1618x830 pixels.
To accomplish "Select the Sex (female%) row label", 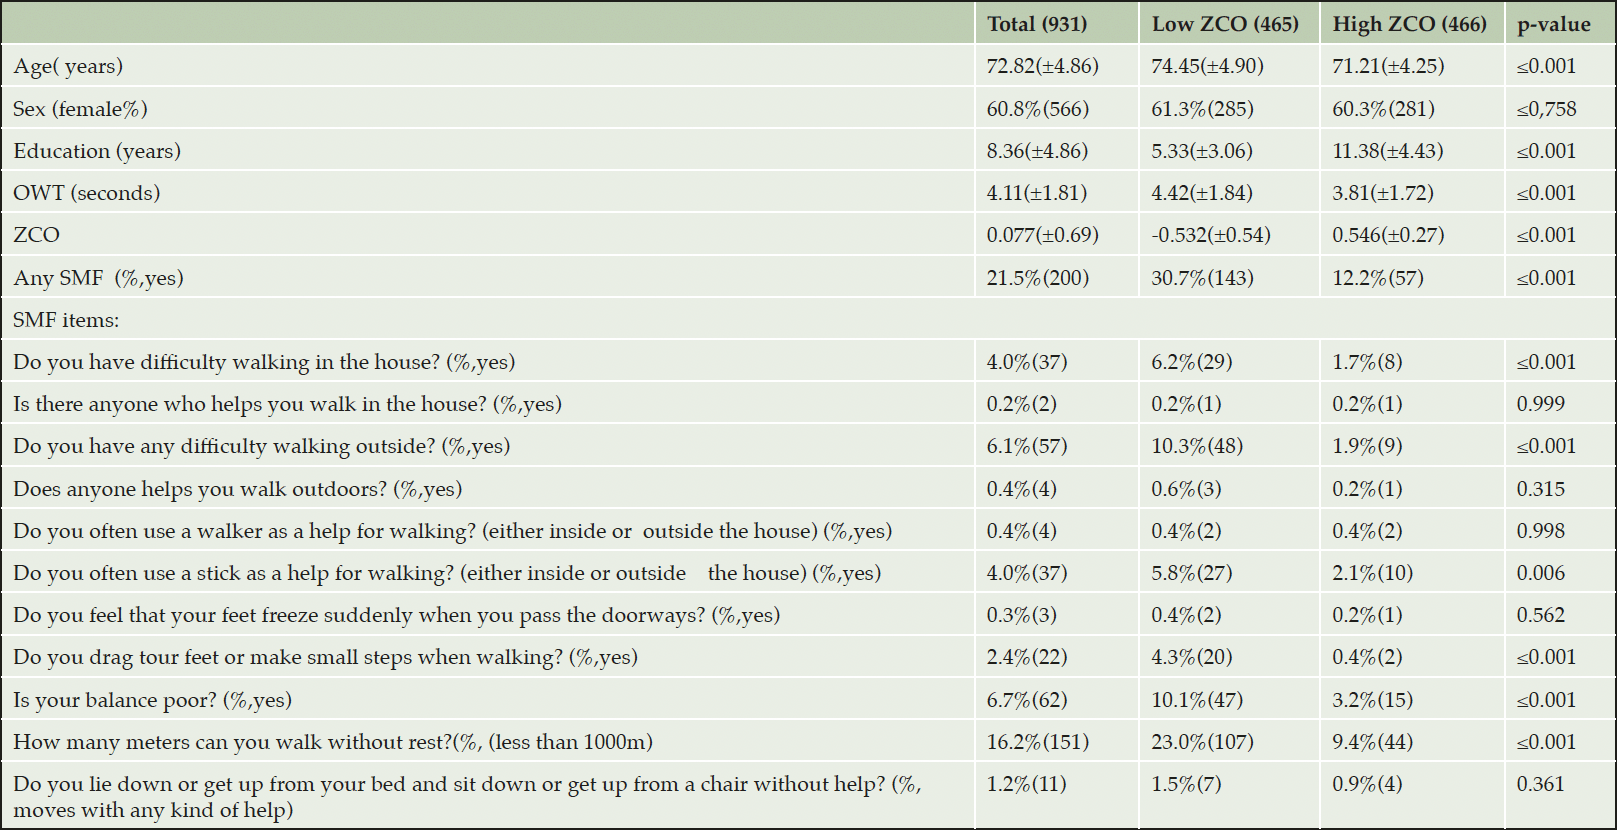I will [x=80, y=109].
